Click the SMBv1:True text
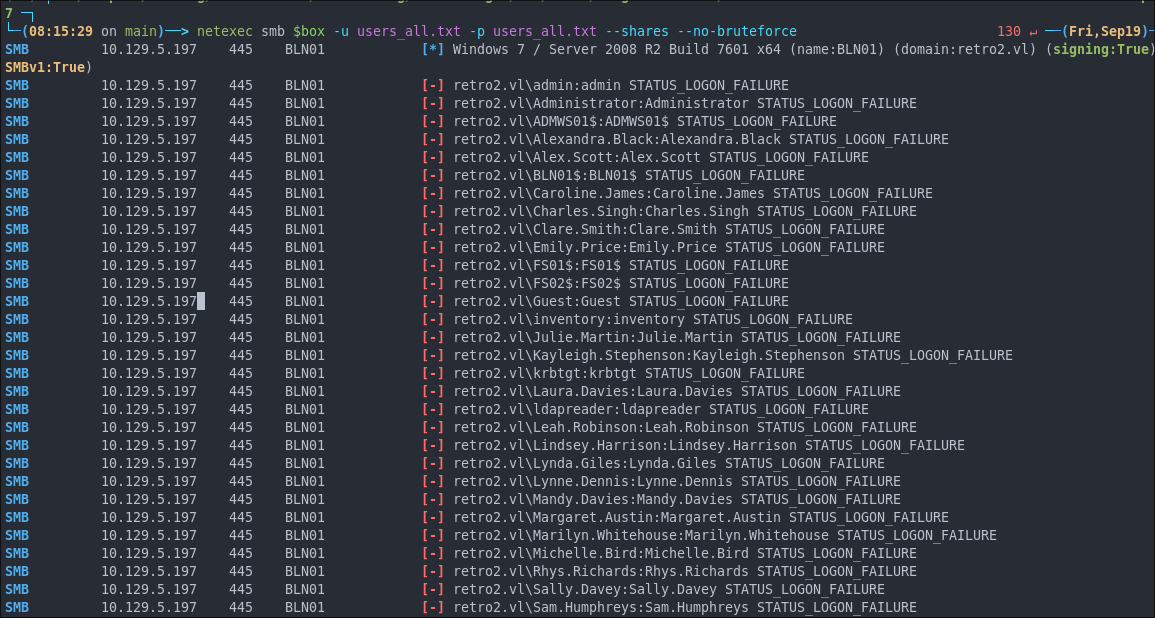Screen dimensions: 1155x618 (x=45, y=67)
